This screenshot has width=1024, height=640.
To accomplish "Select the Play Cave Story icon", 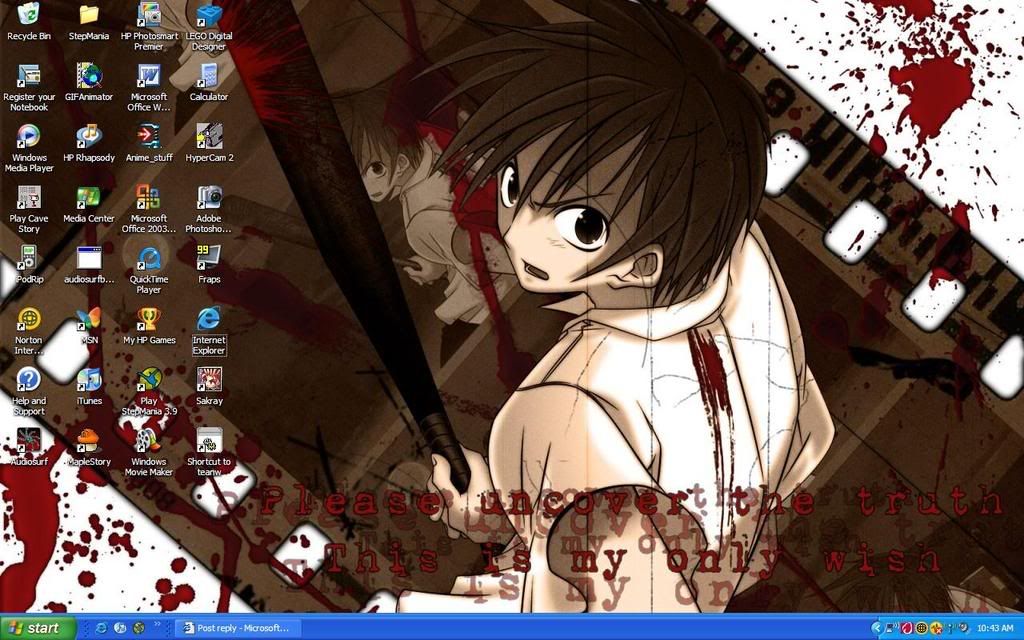I will click(29, 209).
